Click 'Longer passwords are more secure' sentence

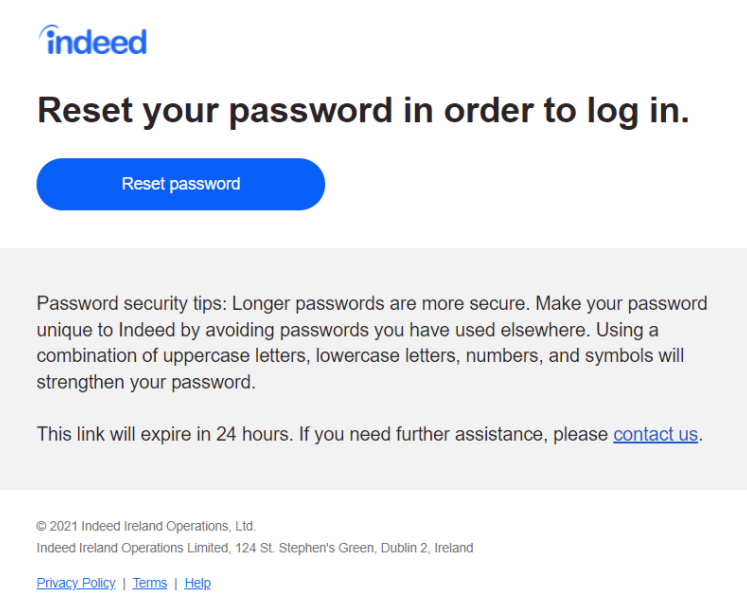(381, 304)
